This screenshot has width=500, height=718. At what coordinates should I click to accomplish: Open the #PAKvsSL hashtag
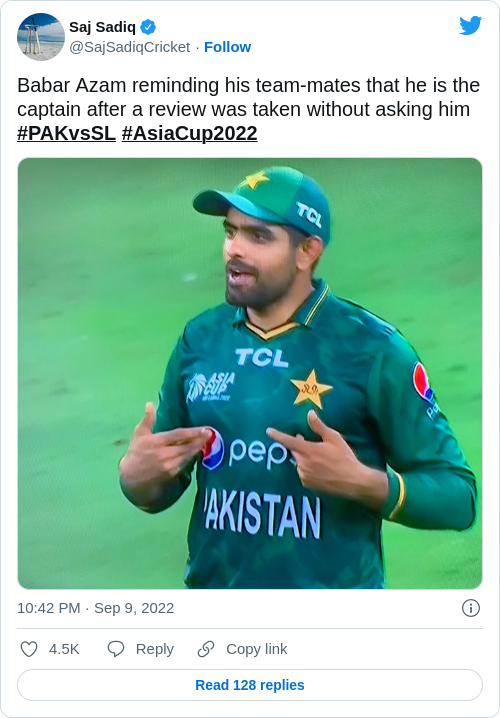[66, 133]
